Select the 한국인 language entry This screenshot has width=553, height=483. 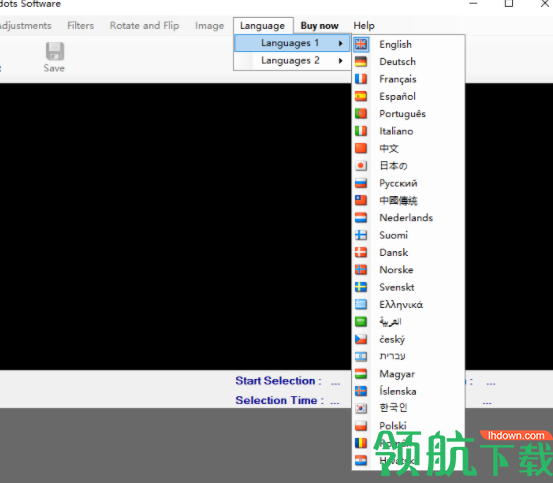tap(408, 408)
